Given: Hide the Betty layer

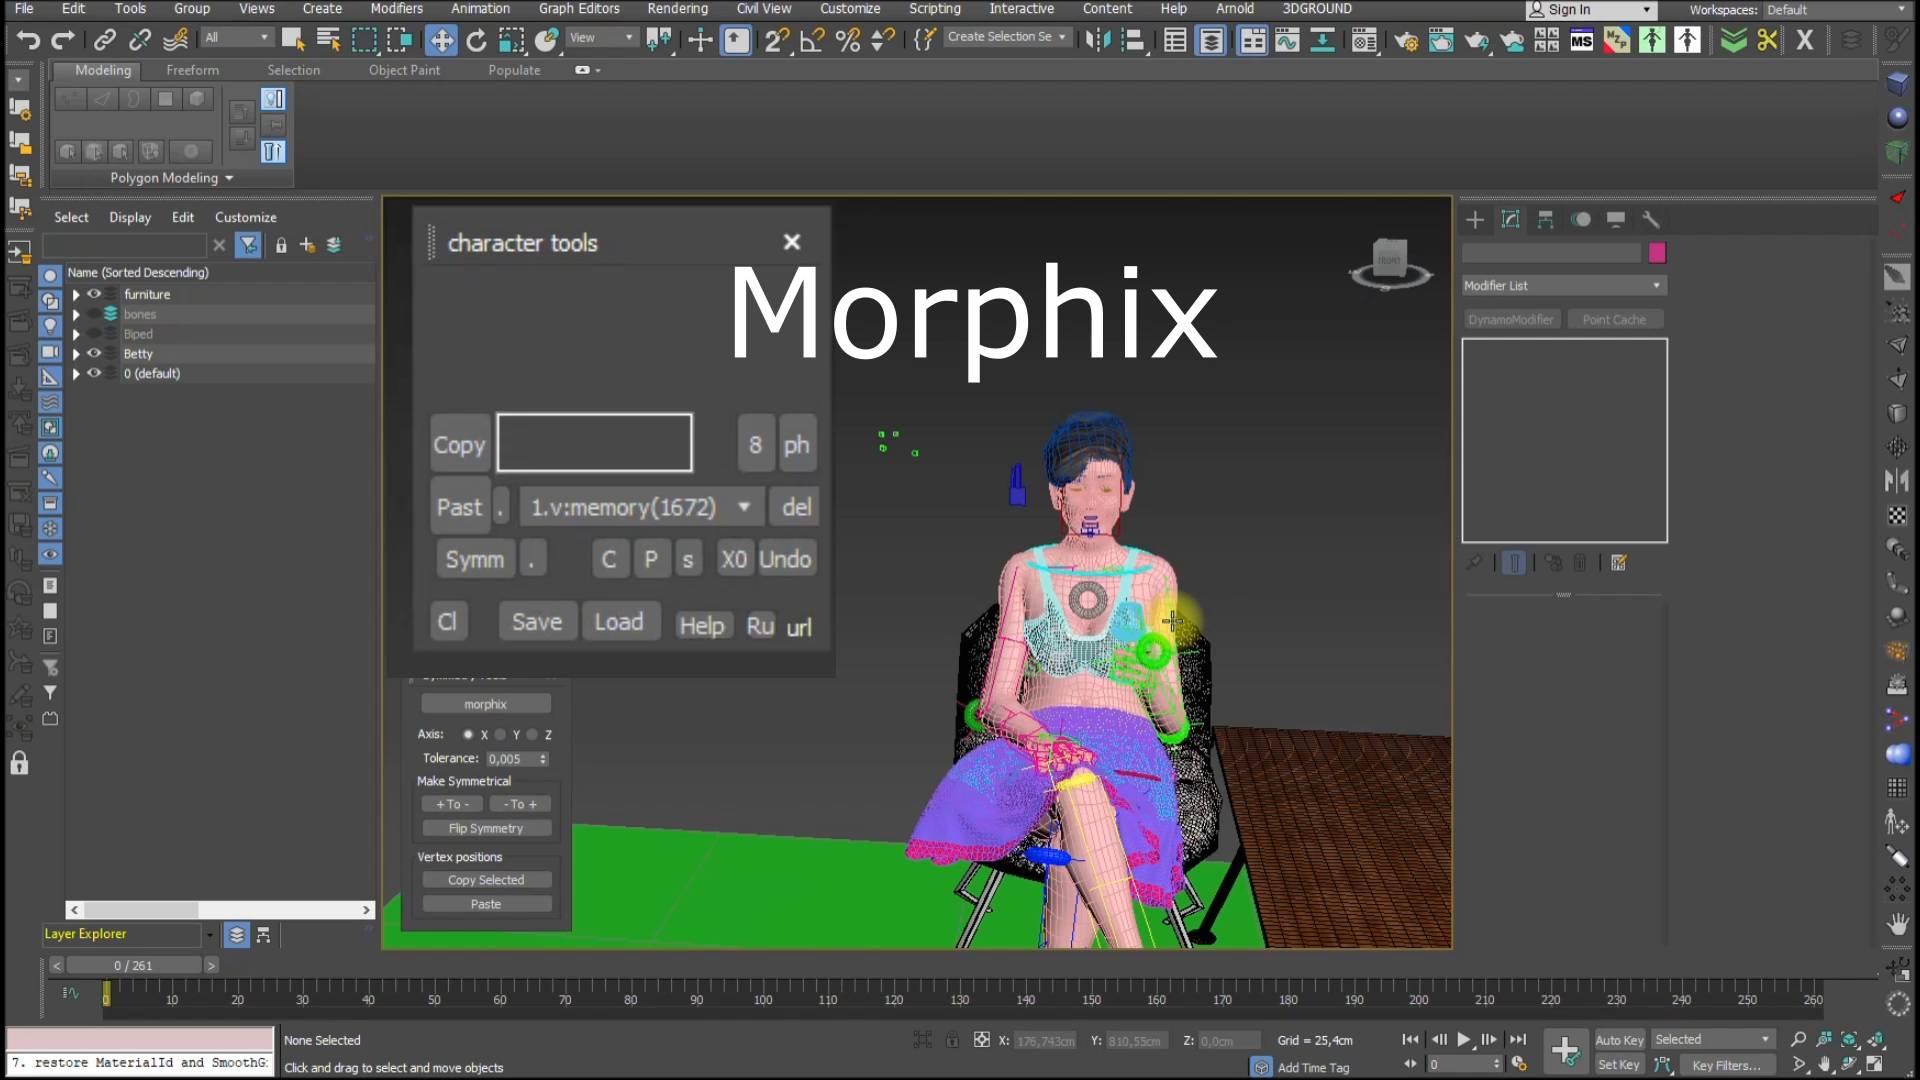Looking at the screenshot, I should [95, 353].
